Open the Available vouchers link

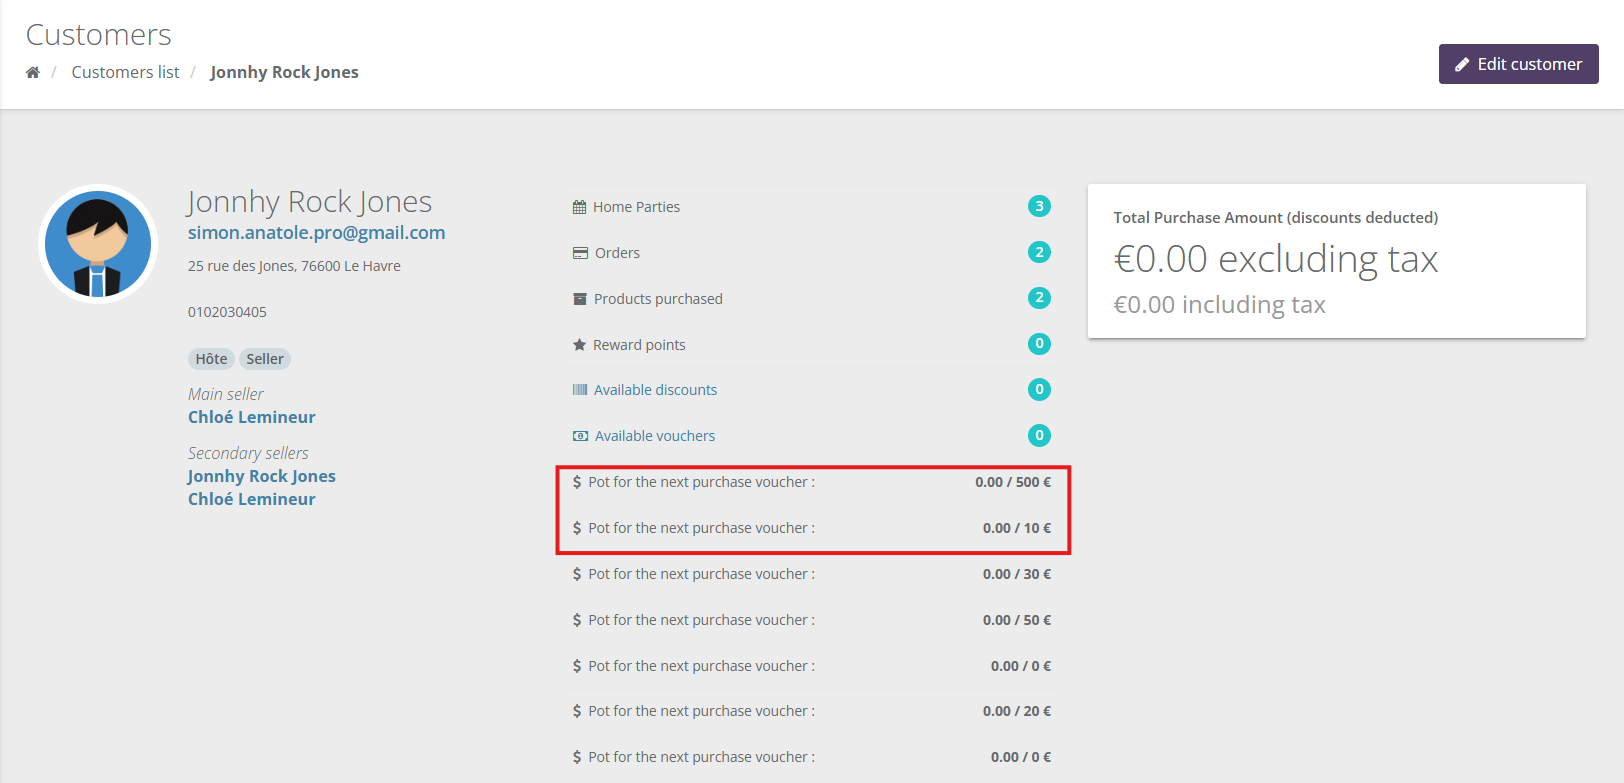(655, 436)
